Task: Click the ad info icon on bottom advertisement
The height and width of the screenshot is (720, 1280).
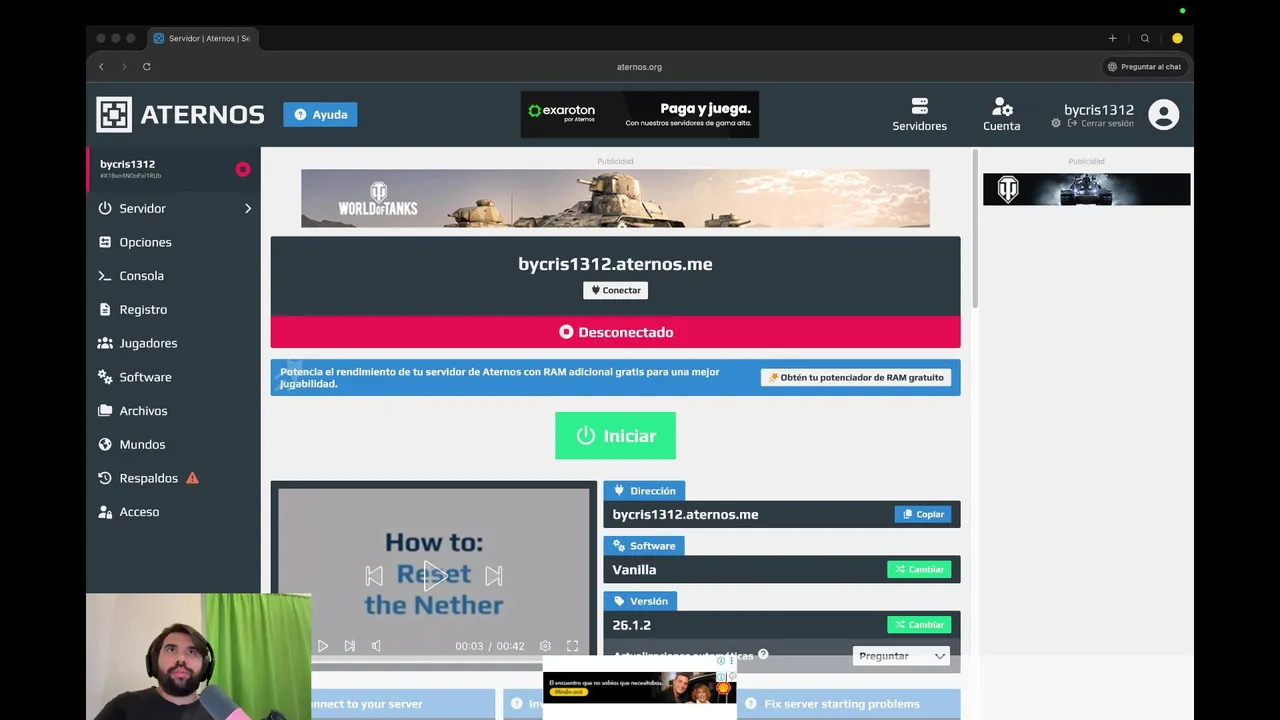Action: pyautogui.click(x=721, y=661)
